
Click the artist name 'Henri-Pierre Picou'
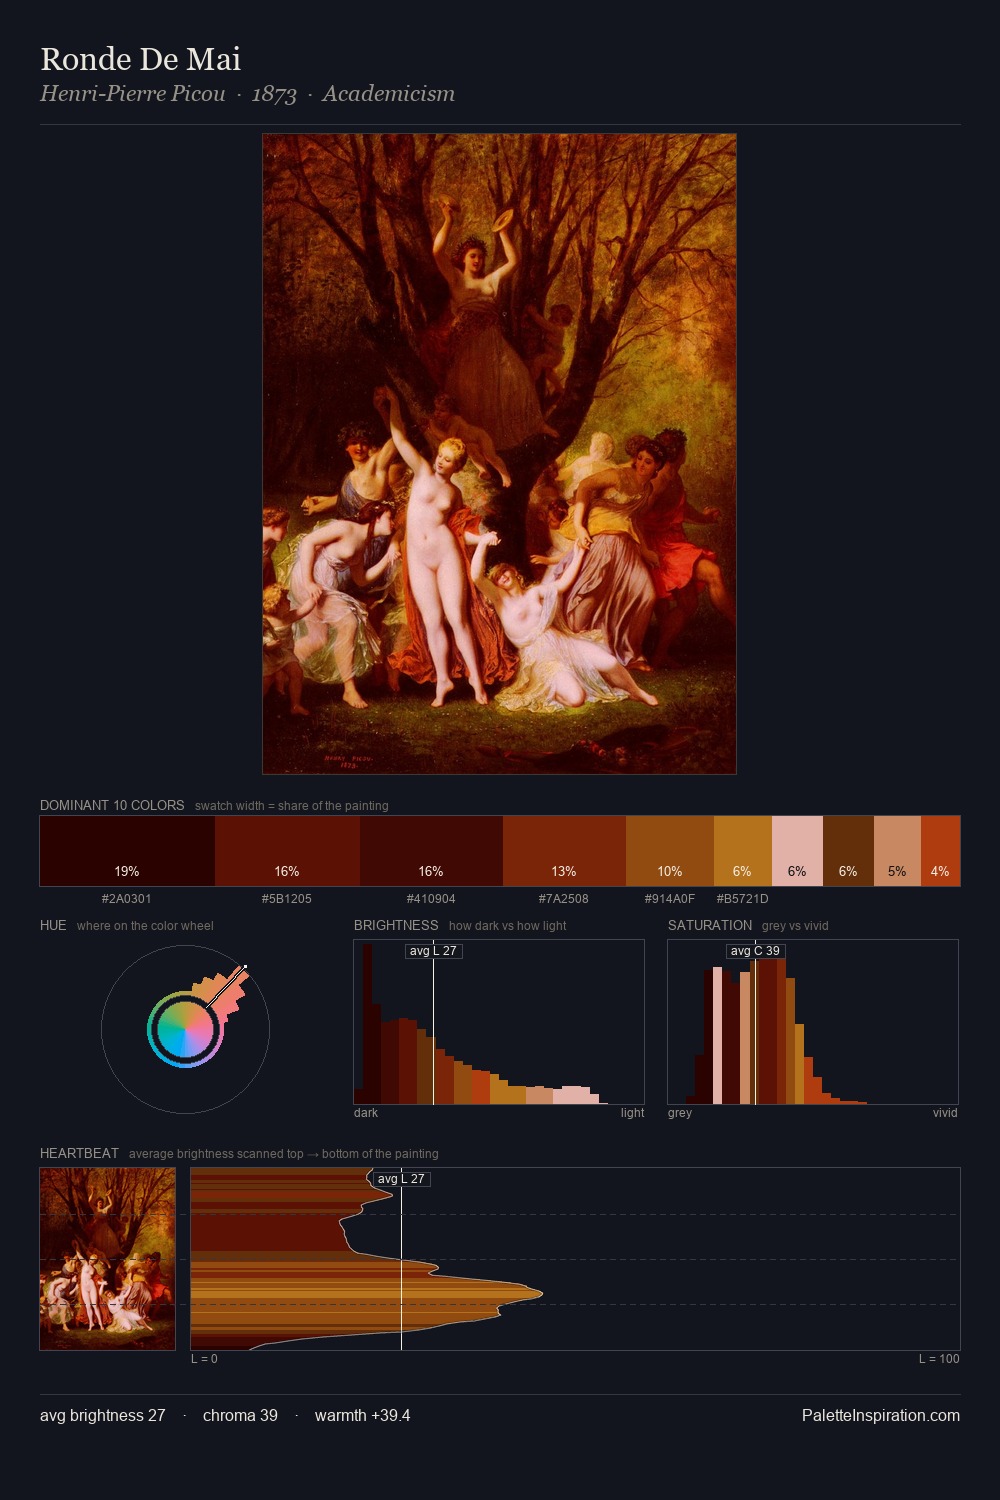click(133, 94)
